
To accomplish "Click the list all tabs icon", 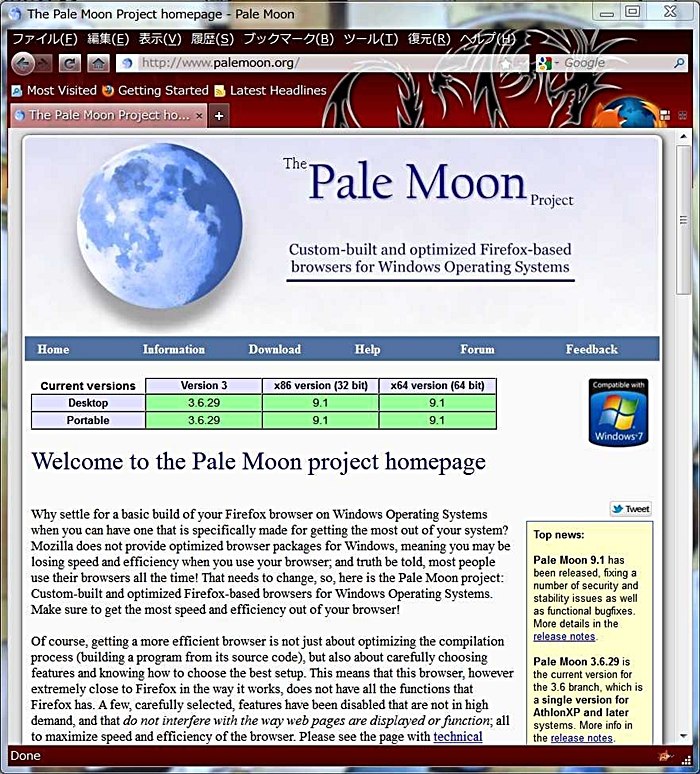I will [683, 116].
